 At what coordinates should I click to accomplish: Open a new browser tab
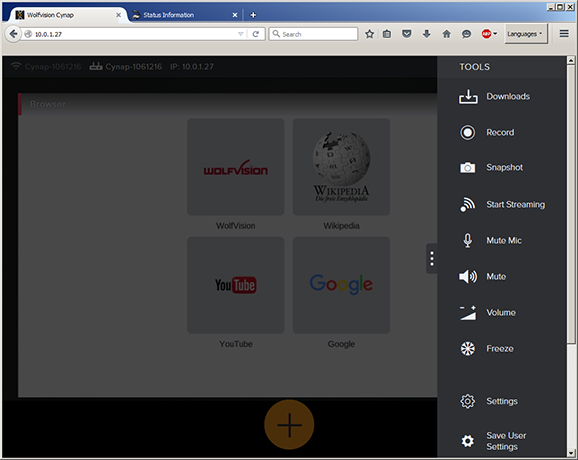[253, 15]
